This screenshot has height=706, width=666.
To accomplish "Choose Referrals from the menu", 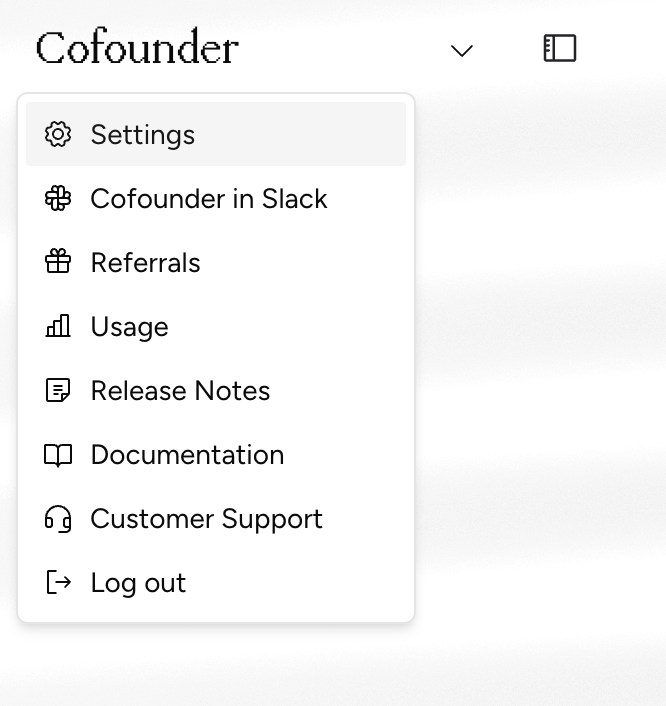I will point(146,263).
